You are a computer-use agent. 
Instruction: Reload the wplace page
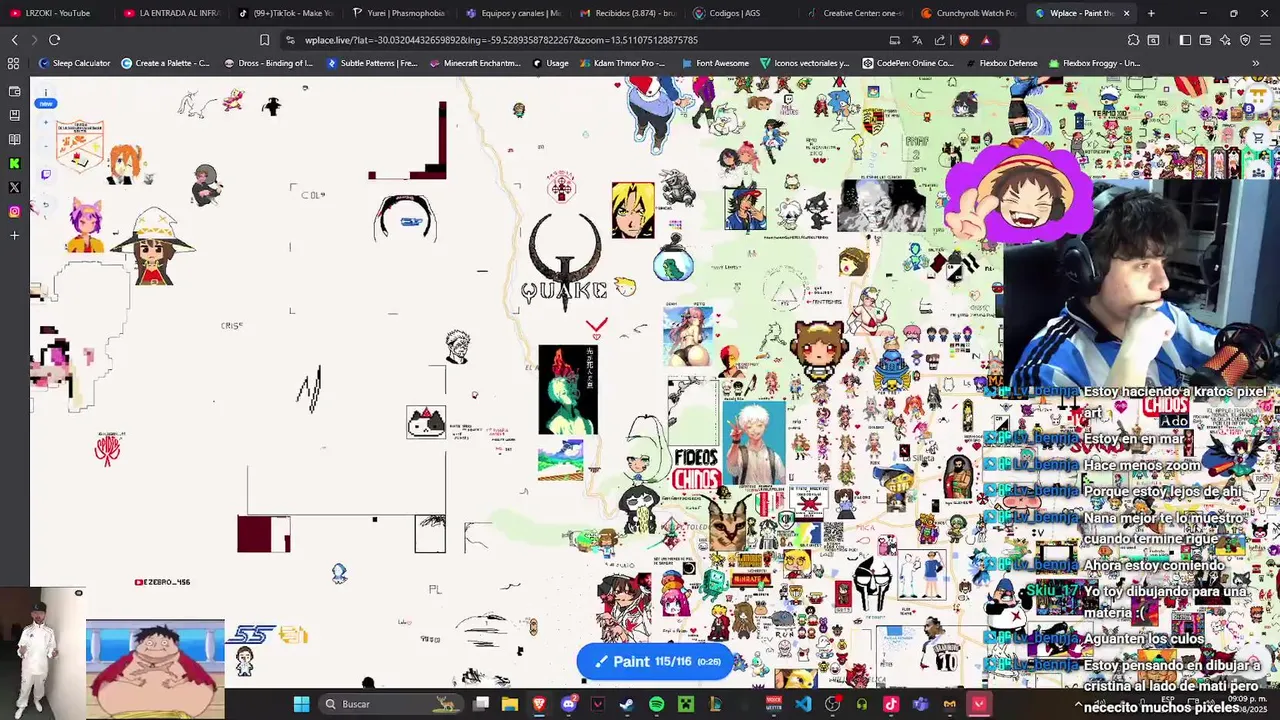tap(54, 40)
